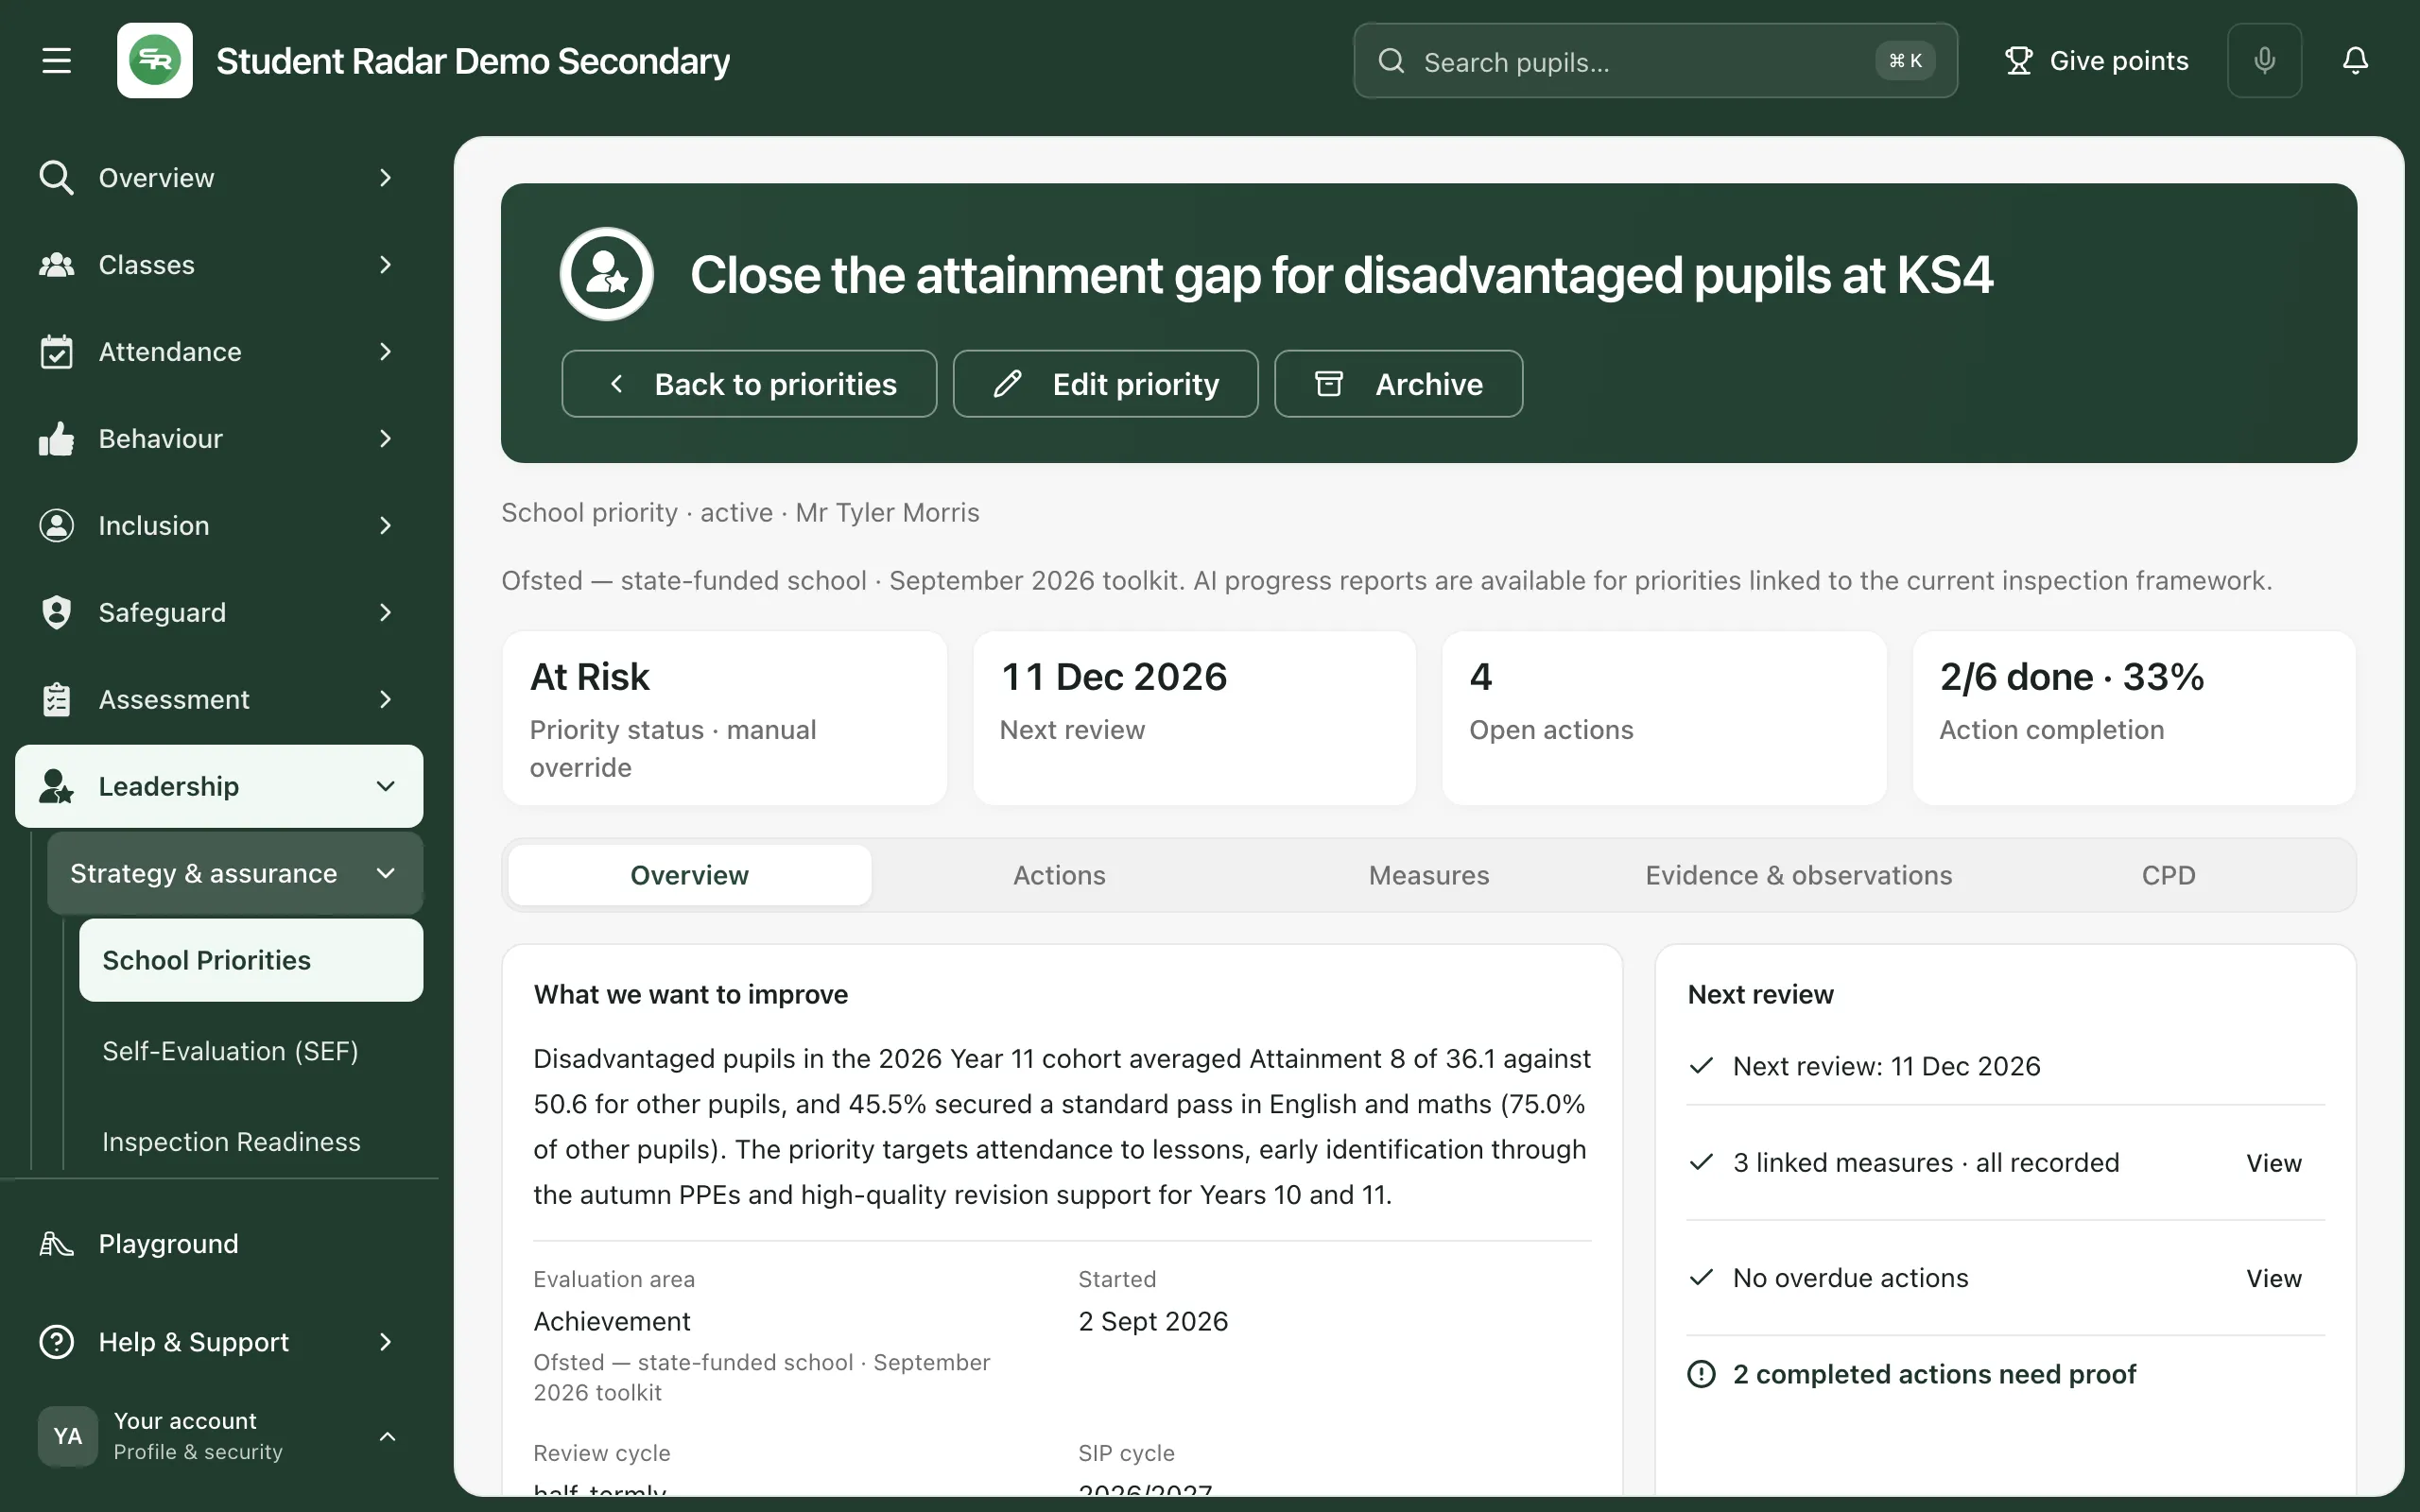
Task: View the No overdue actions row
Action: [x=2273, y=1278]
